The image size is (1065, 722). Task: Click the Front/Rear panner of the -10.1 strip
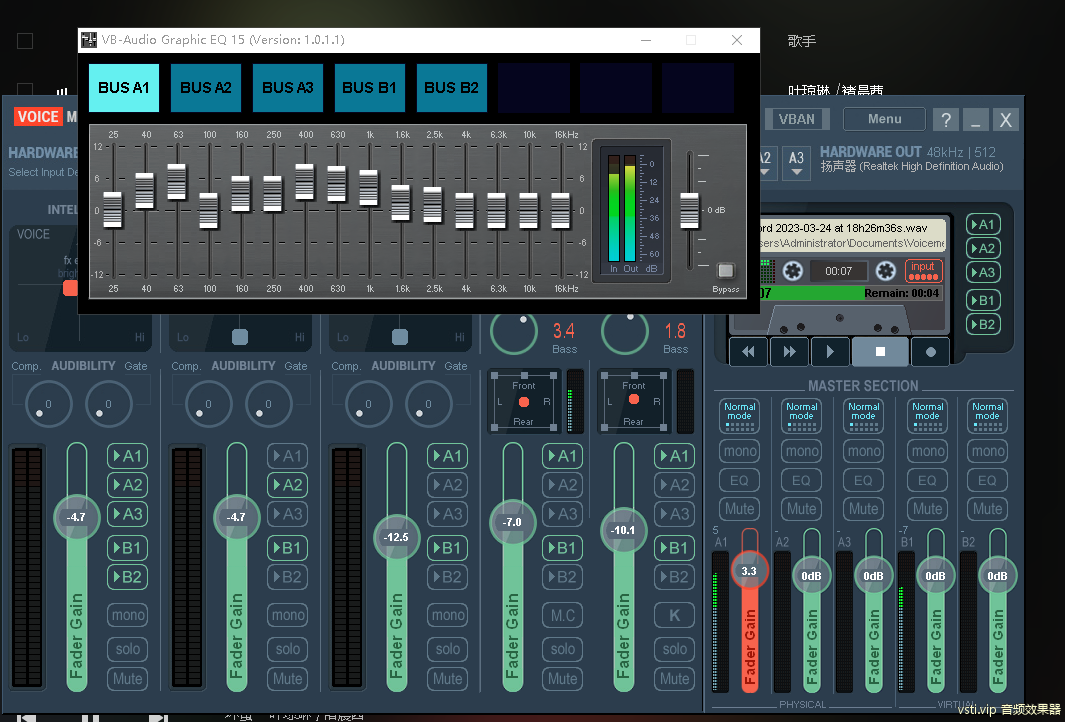(x=634, y=401)
